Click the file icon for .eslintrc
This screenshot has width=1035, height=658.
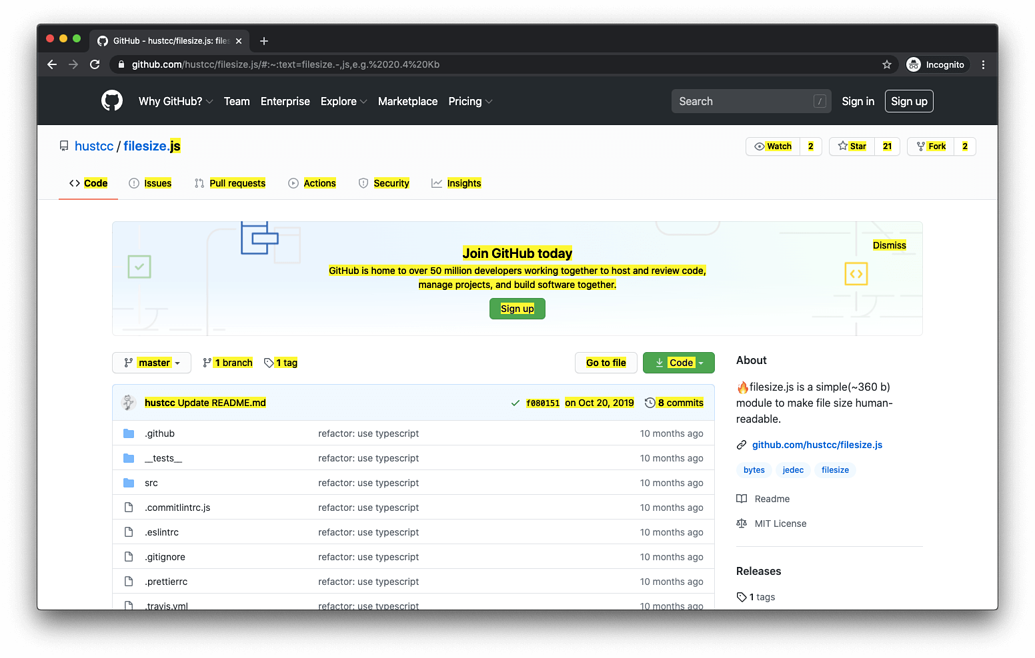(129, 532)
